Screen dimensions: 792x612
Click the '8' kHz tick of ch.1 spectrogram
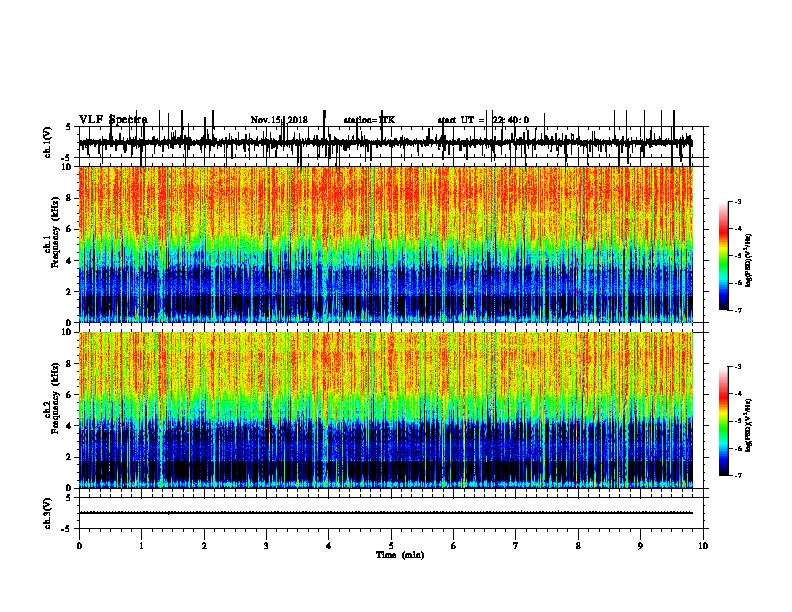coord(69,198)
